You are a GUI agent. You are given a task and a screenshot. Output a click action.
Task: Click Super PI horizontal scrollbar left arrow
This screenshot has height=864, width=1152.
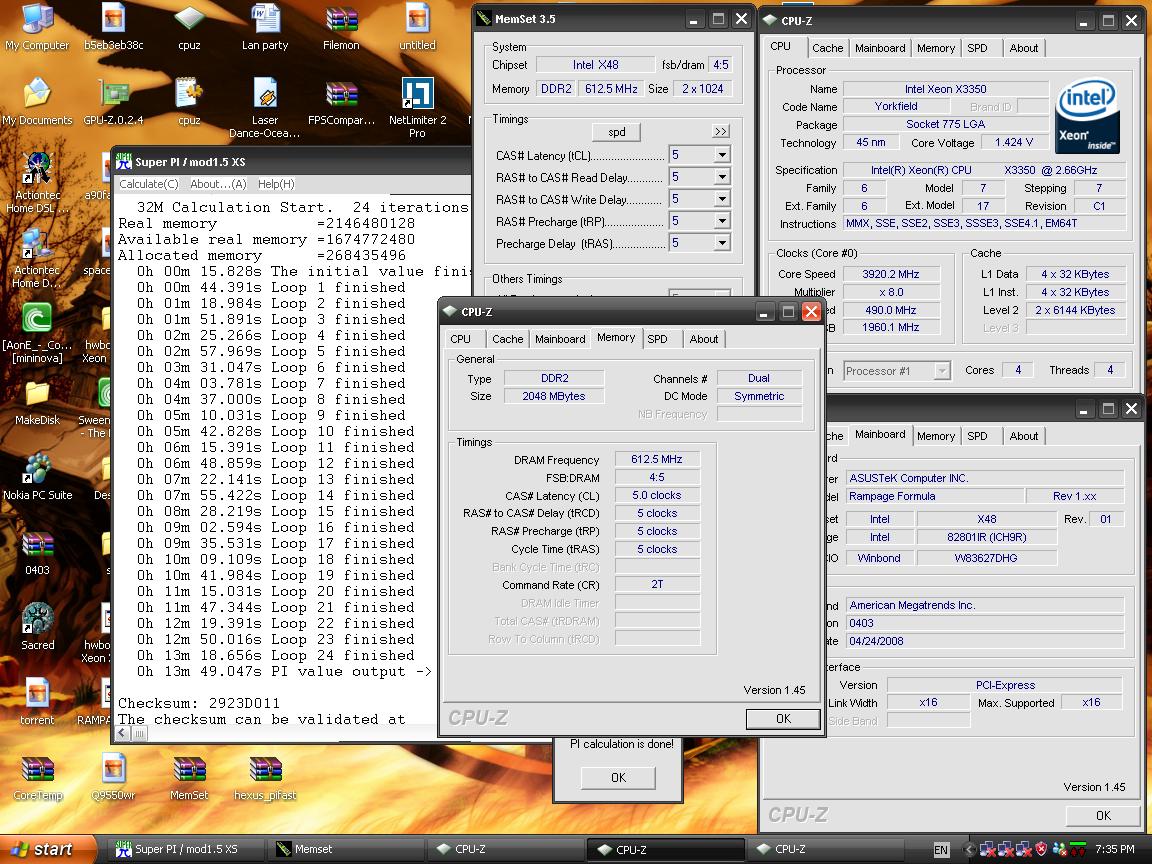coord(123,733)
